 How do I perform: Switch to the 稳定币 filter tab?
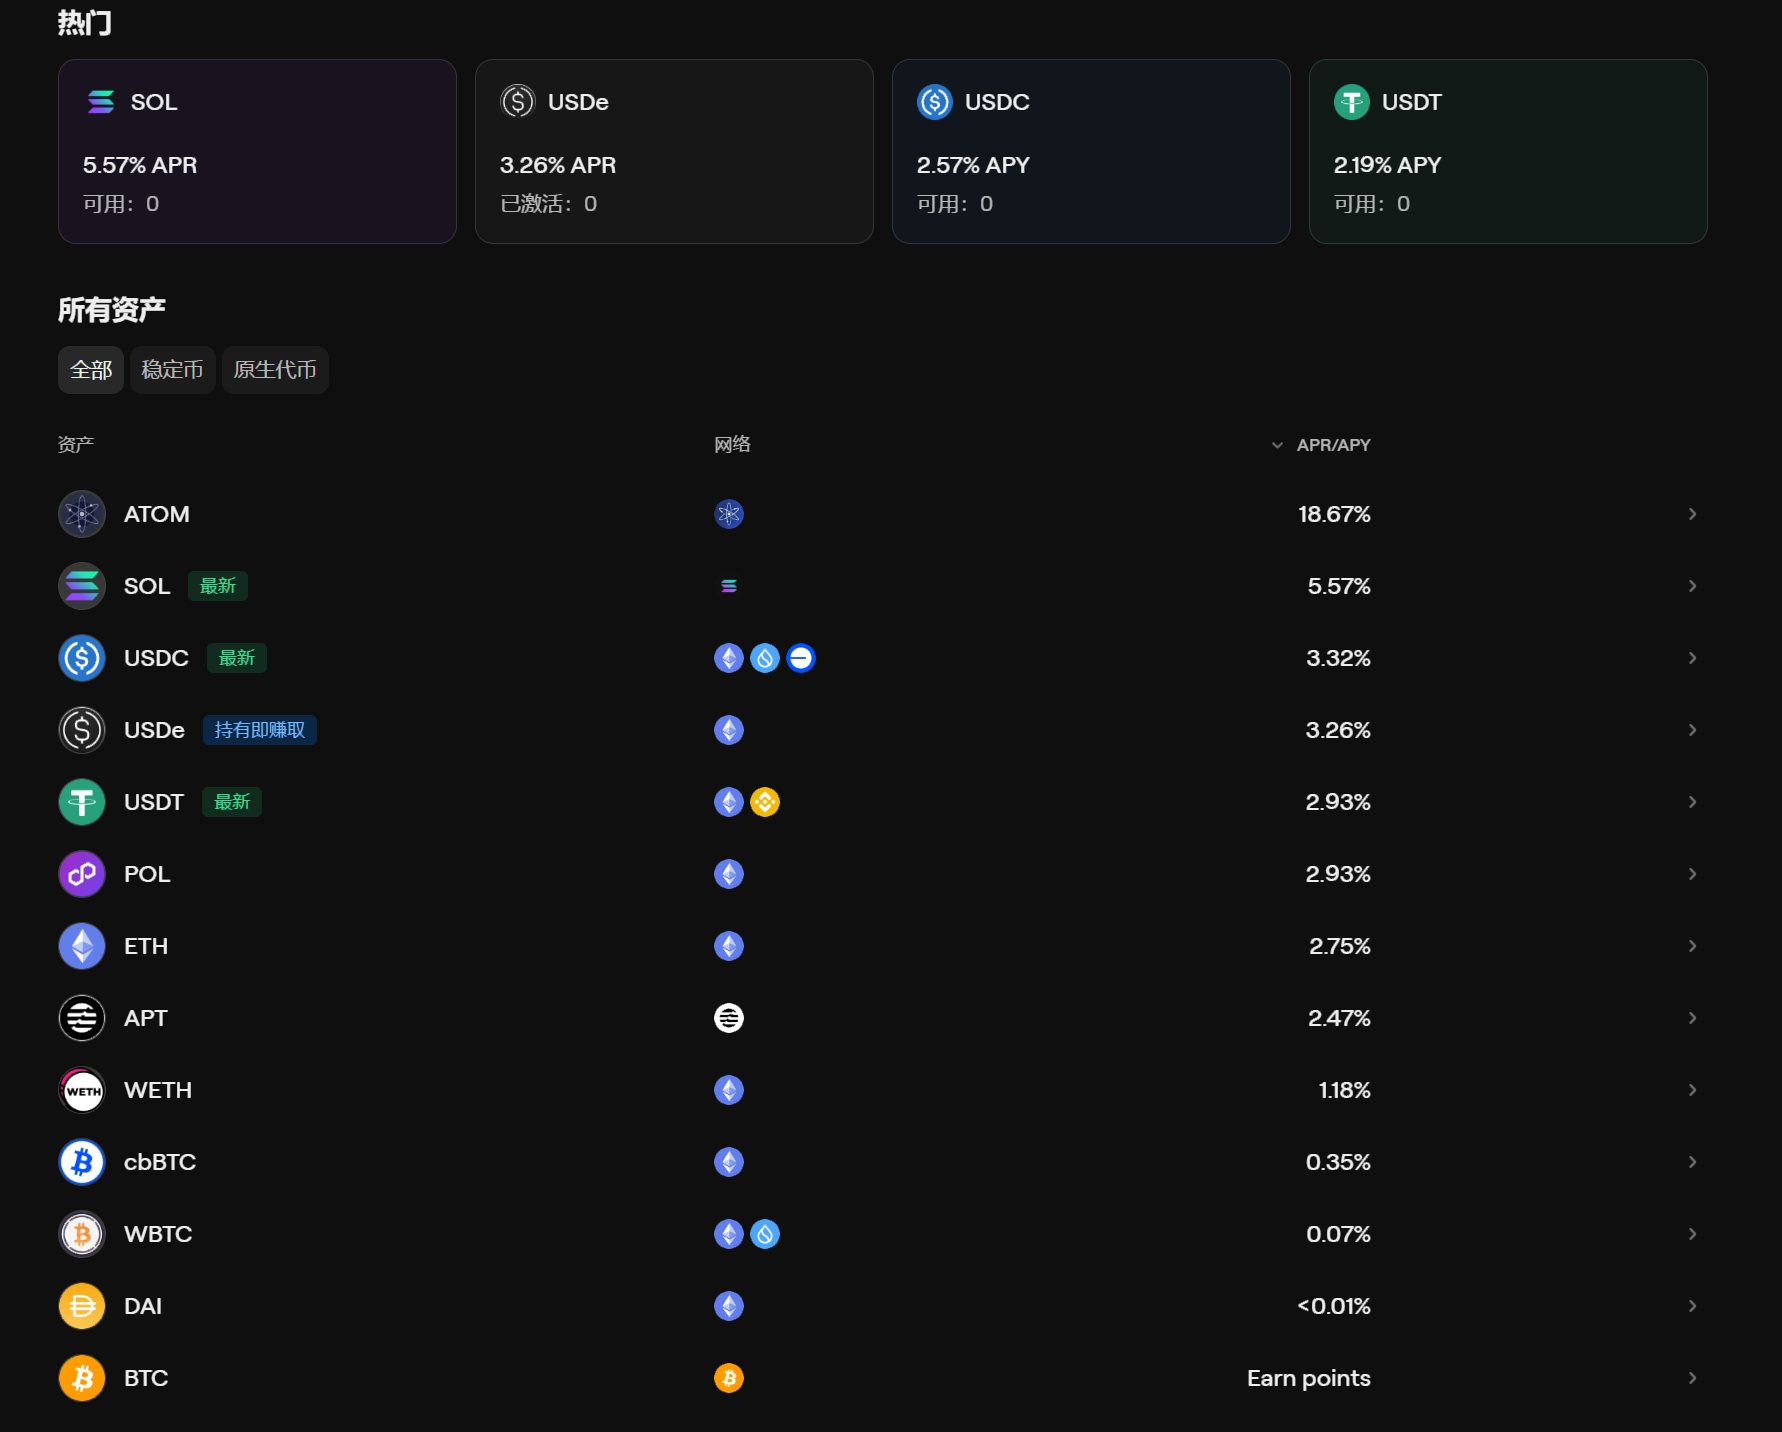coord(173,370)
